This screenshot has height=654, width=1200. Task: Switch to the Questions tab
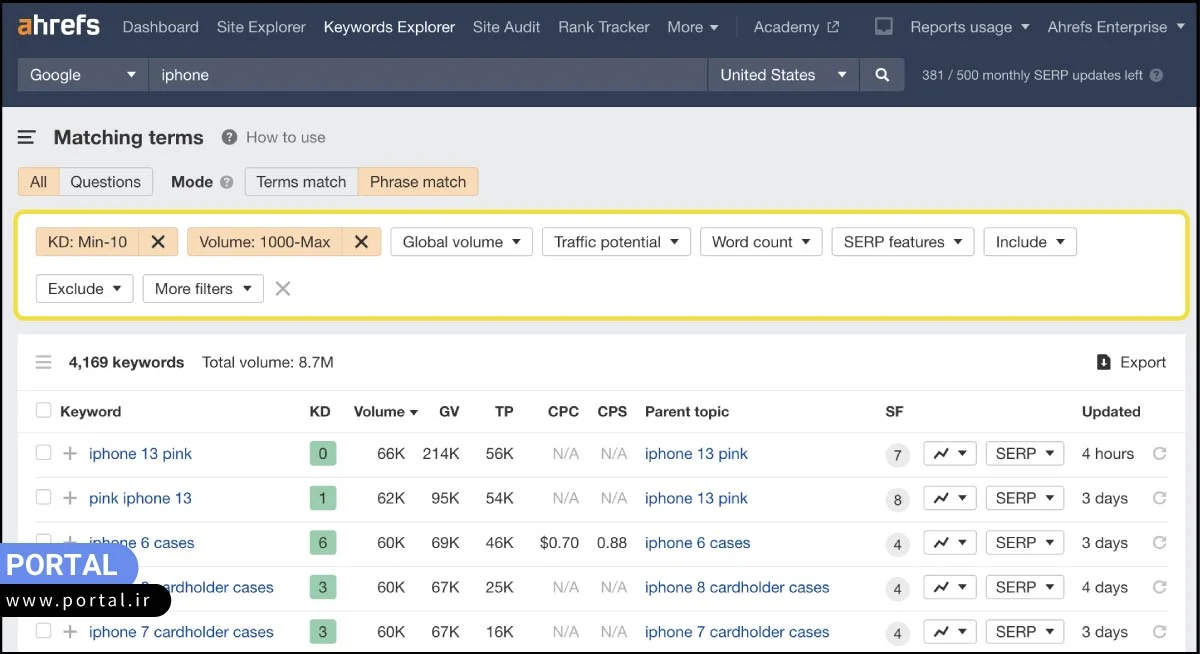click(105, 182)
